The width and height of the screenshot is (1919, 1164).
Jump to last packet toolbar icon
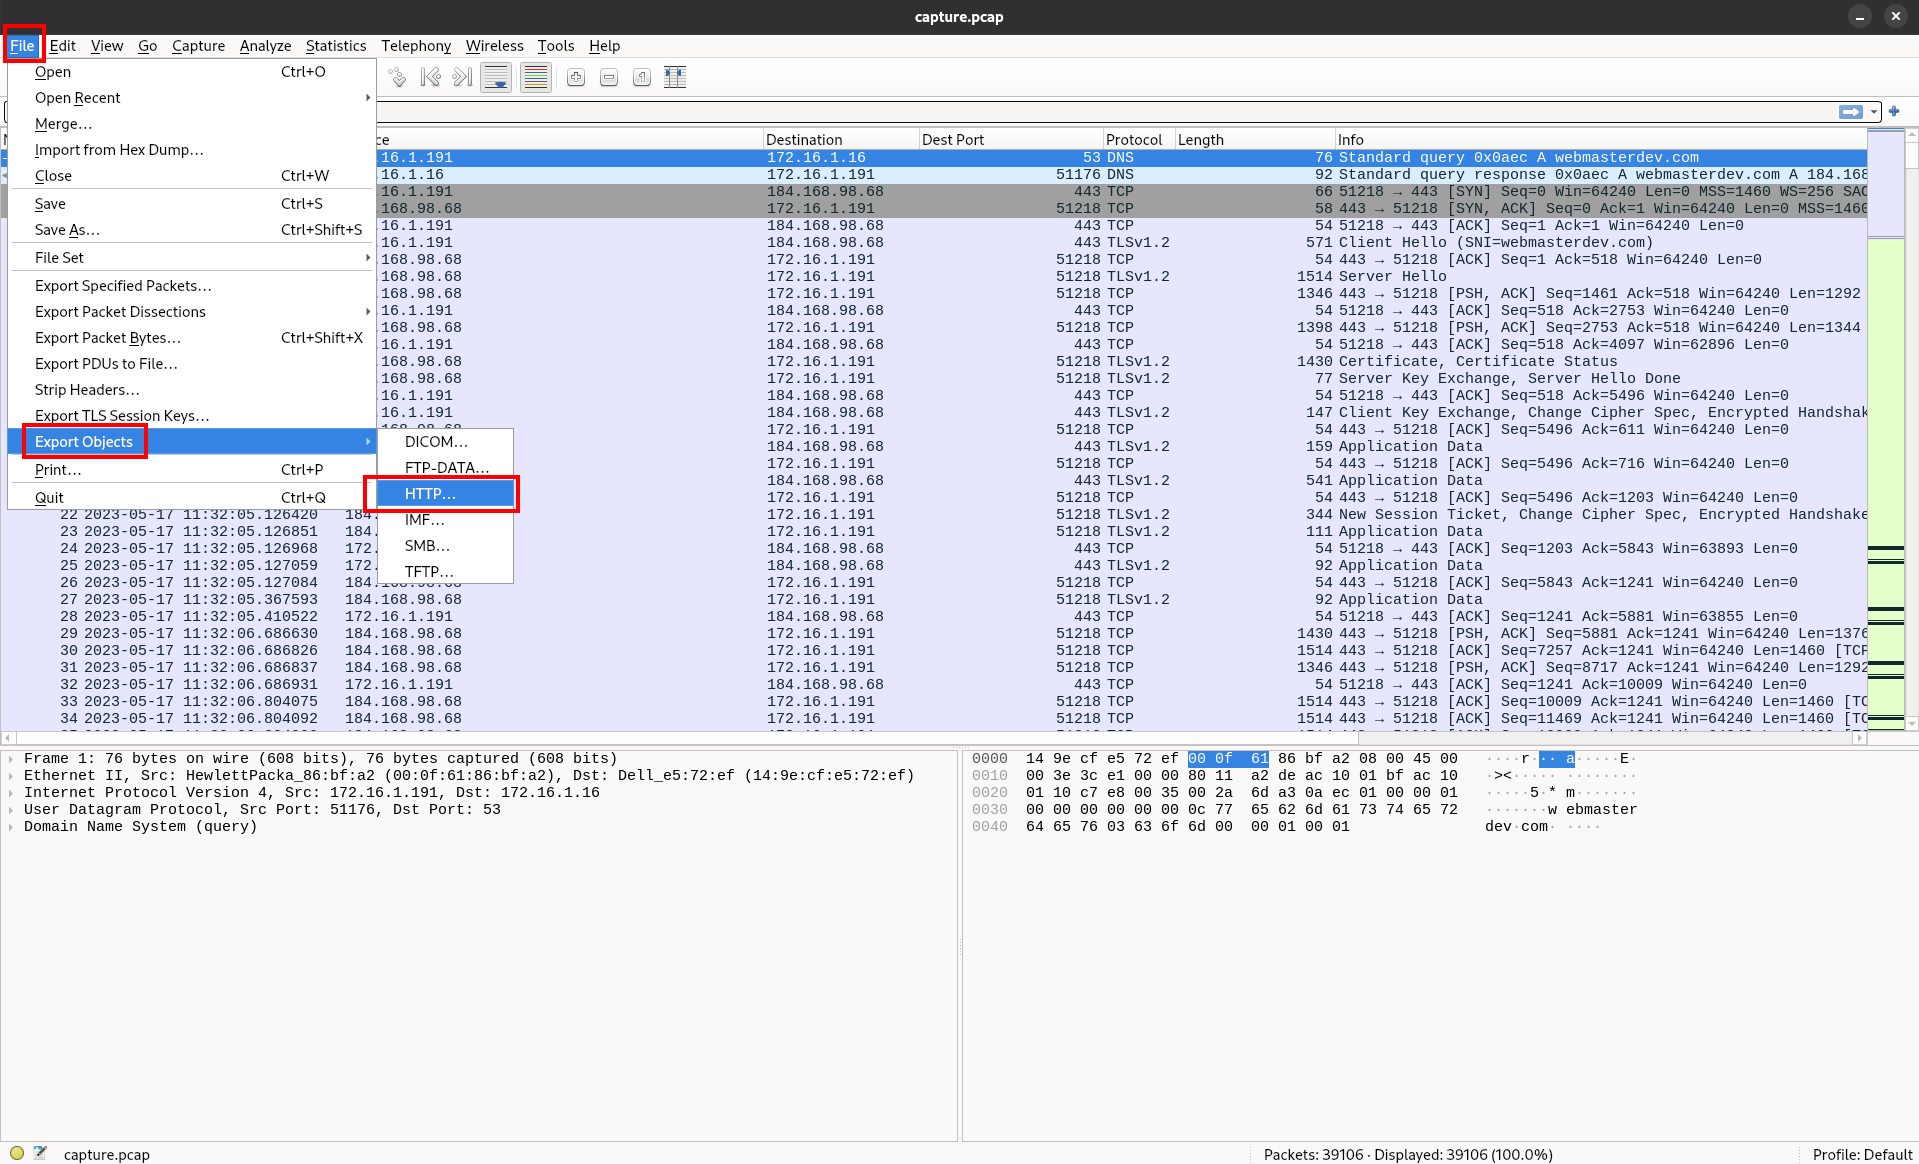coord(462,78)
